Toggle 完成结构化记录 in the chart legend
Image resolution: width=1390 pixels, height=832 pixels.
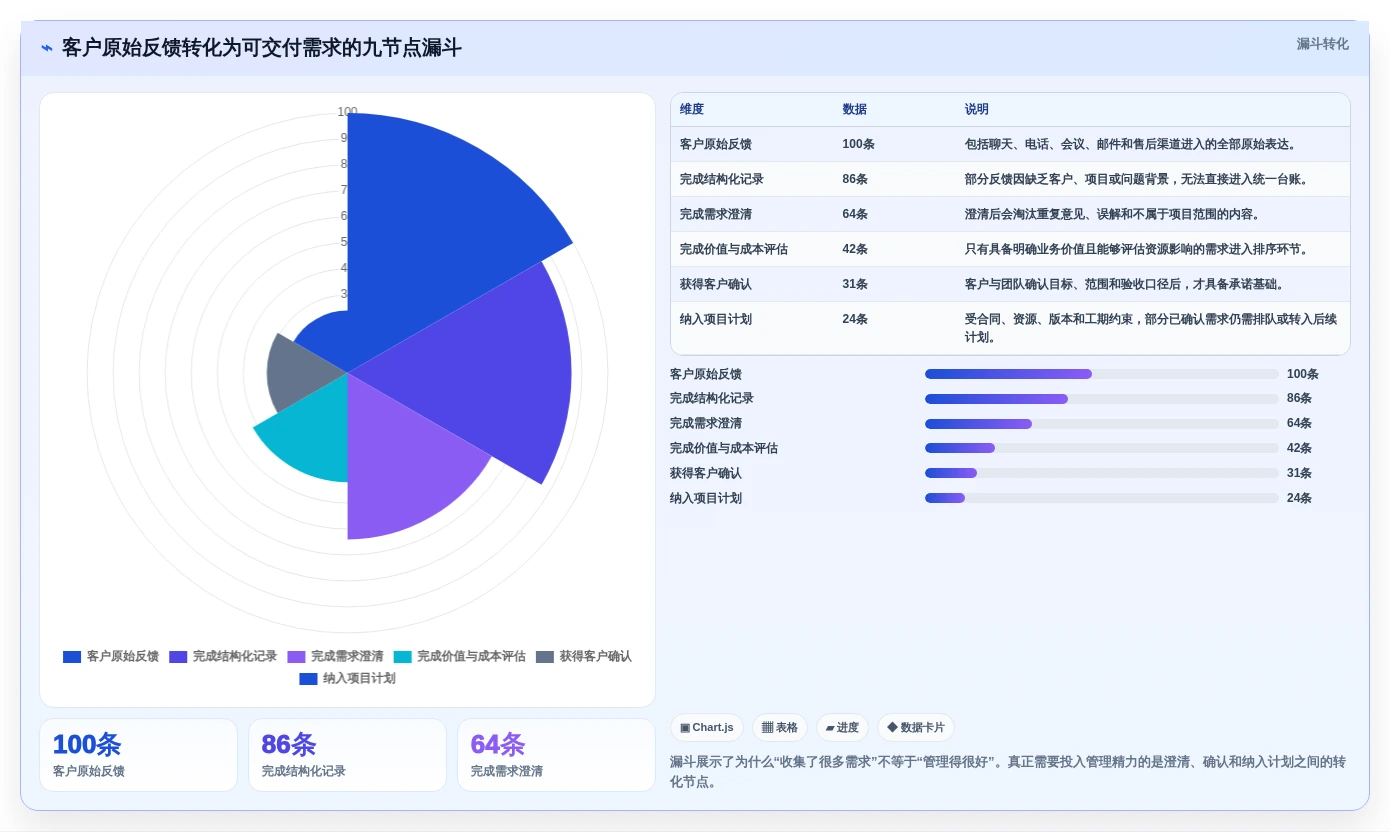point(222,657)
